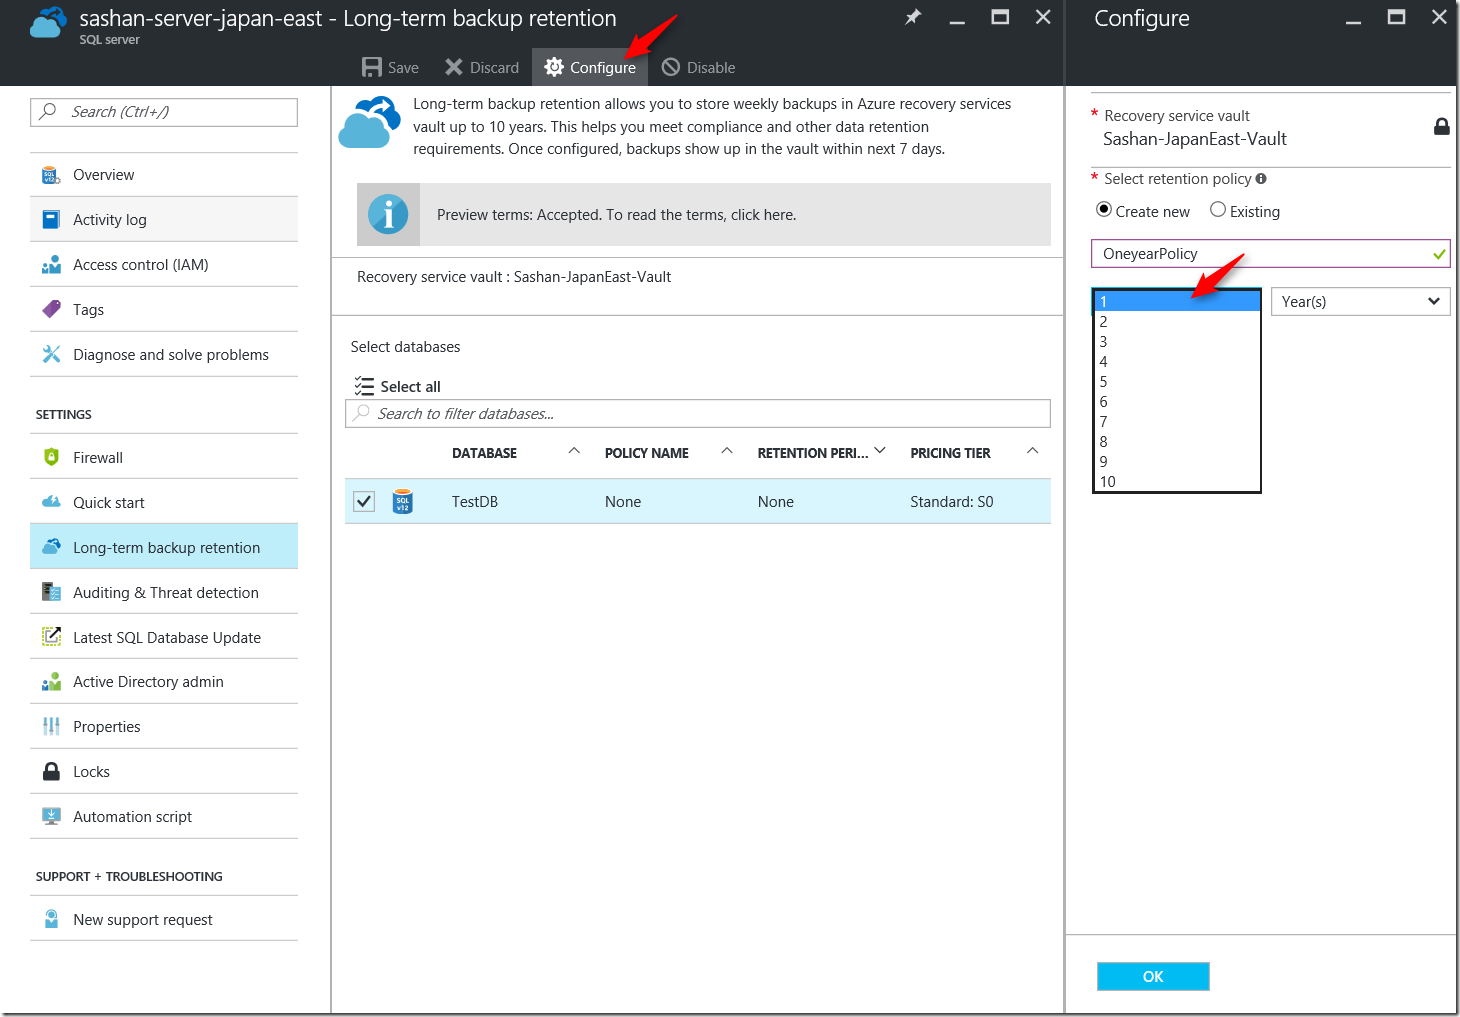Viewport: 1460px width, 1017px height.
Task: Open Auditing & Threat detection
Action: (x=164, y=592)
